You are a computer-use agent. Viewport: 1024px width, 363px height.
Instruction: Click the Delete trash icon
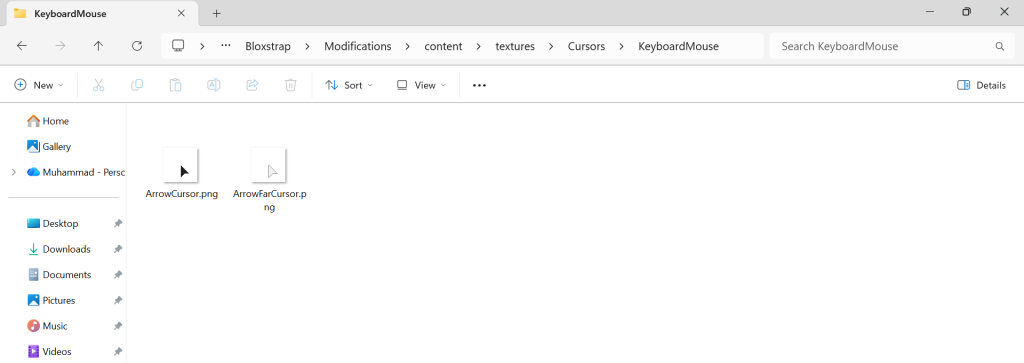[x=291, y=85]
